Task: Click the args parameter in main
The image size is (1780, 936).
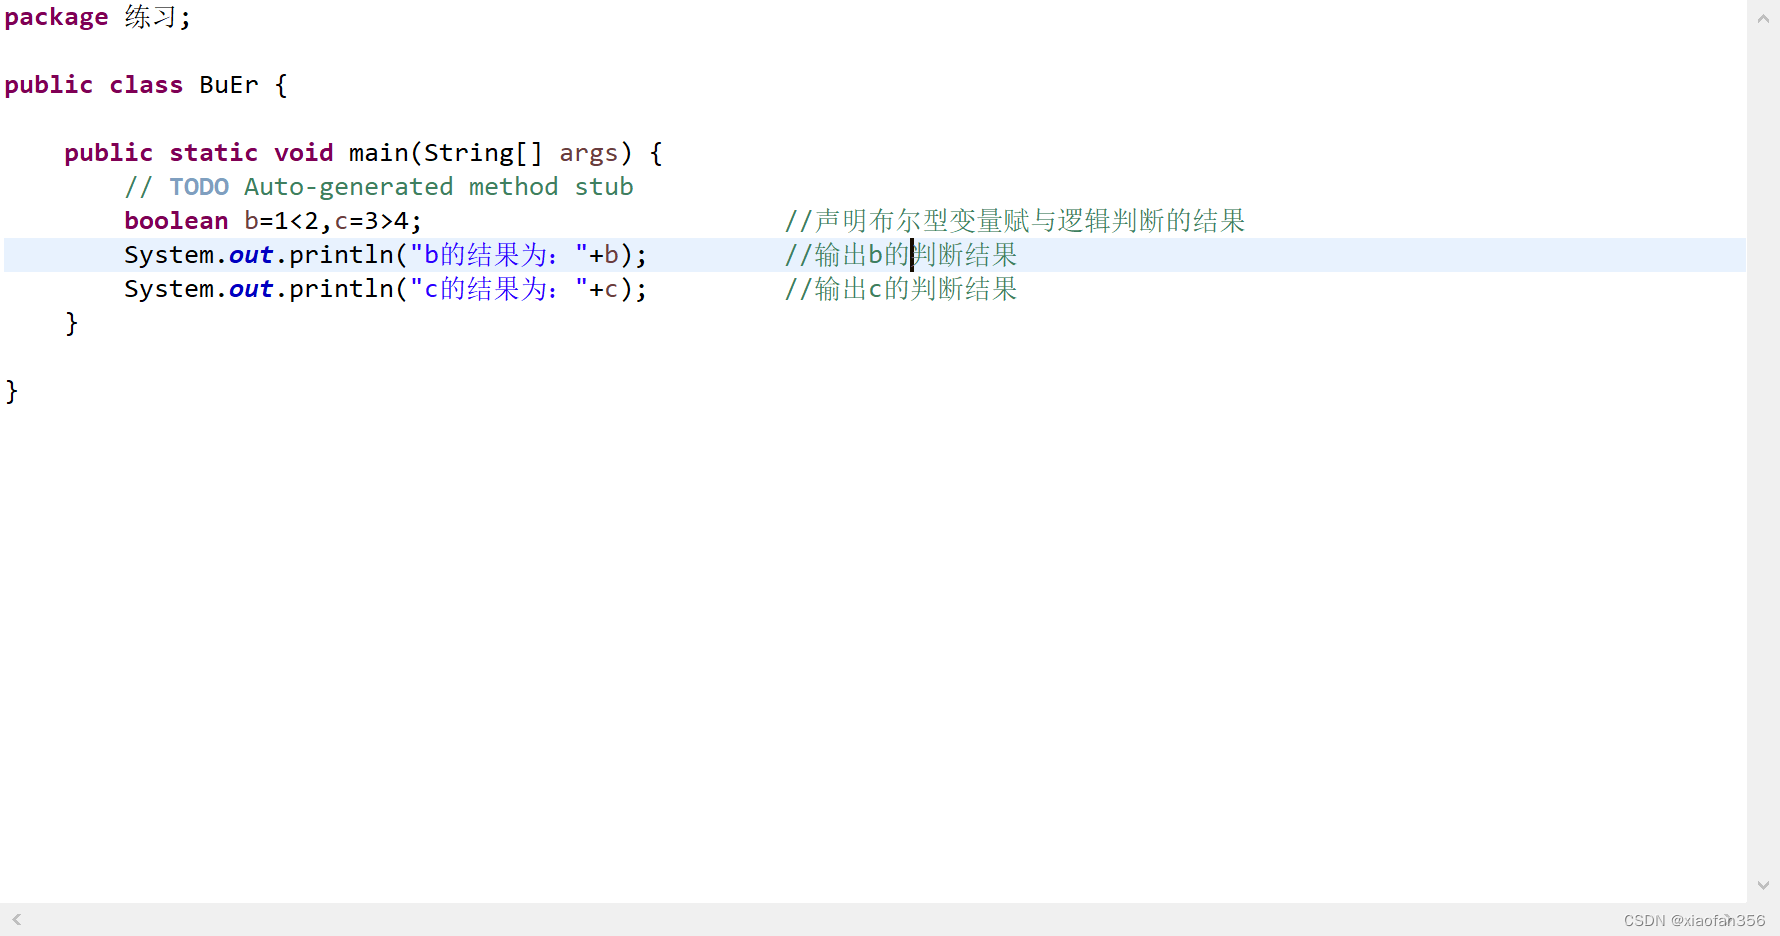Action: (589, 152)
